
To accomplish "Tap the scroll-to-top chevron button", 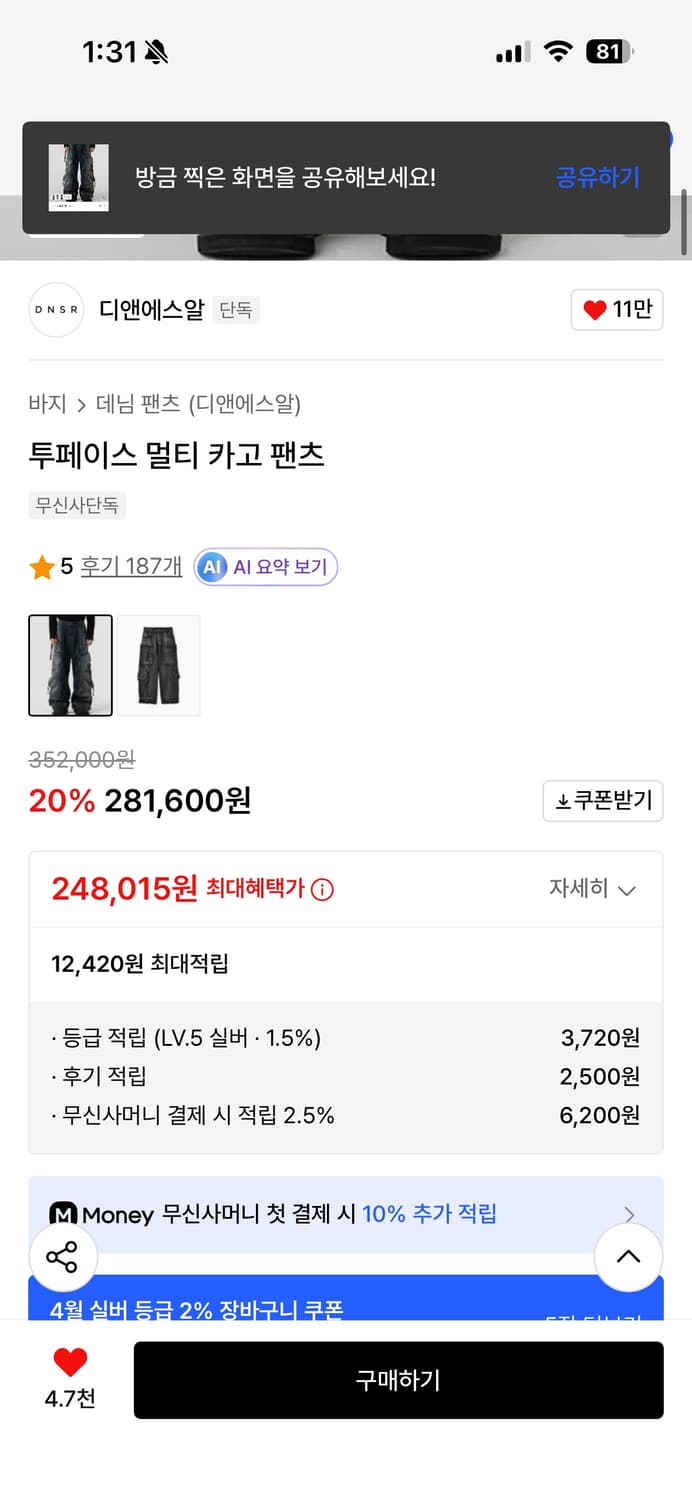I will [x=629, y=1257].
